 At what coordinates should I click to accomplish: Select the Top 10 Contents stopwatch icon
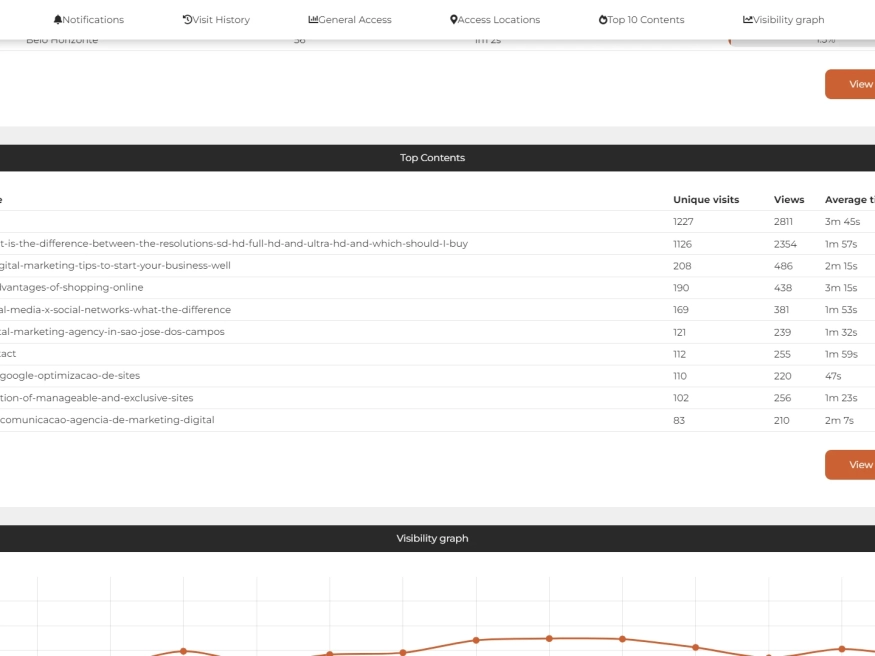[601, 18]
